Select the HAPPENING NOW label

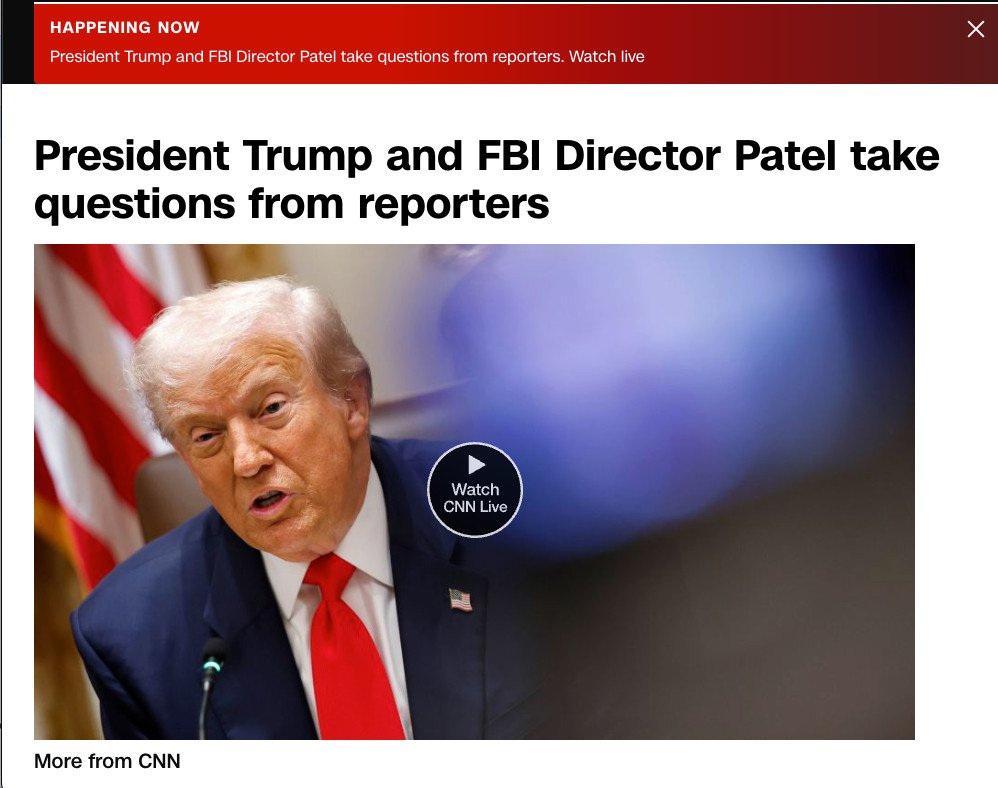pyautogui.click(x=125, y=27)
